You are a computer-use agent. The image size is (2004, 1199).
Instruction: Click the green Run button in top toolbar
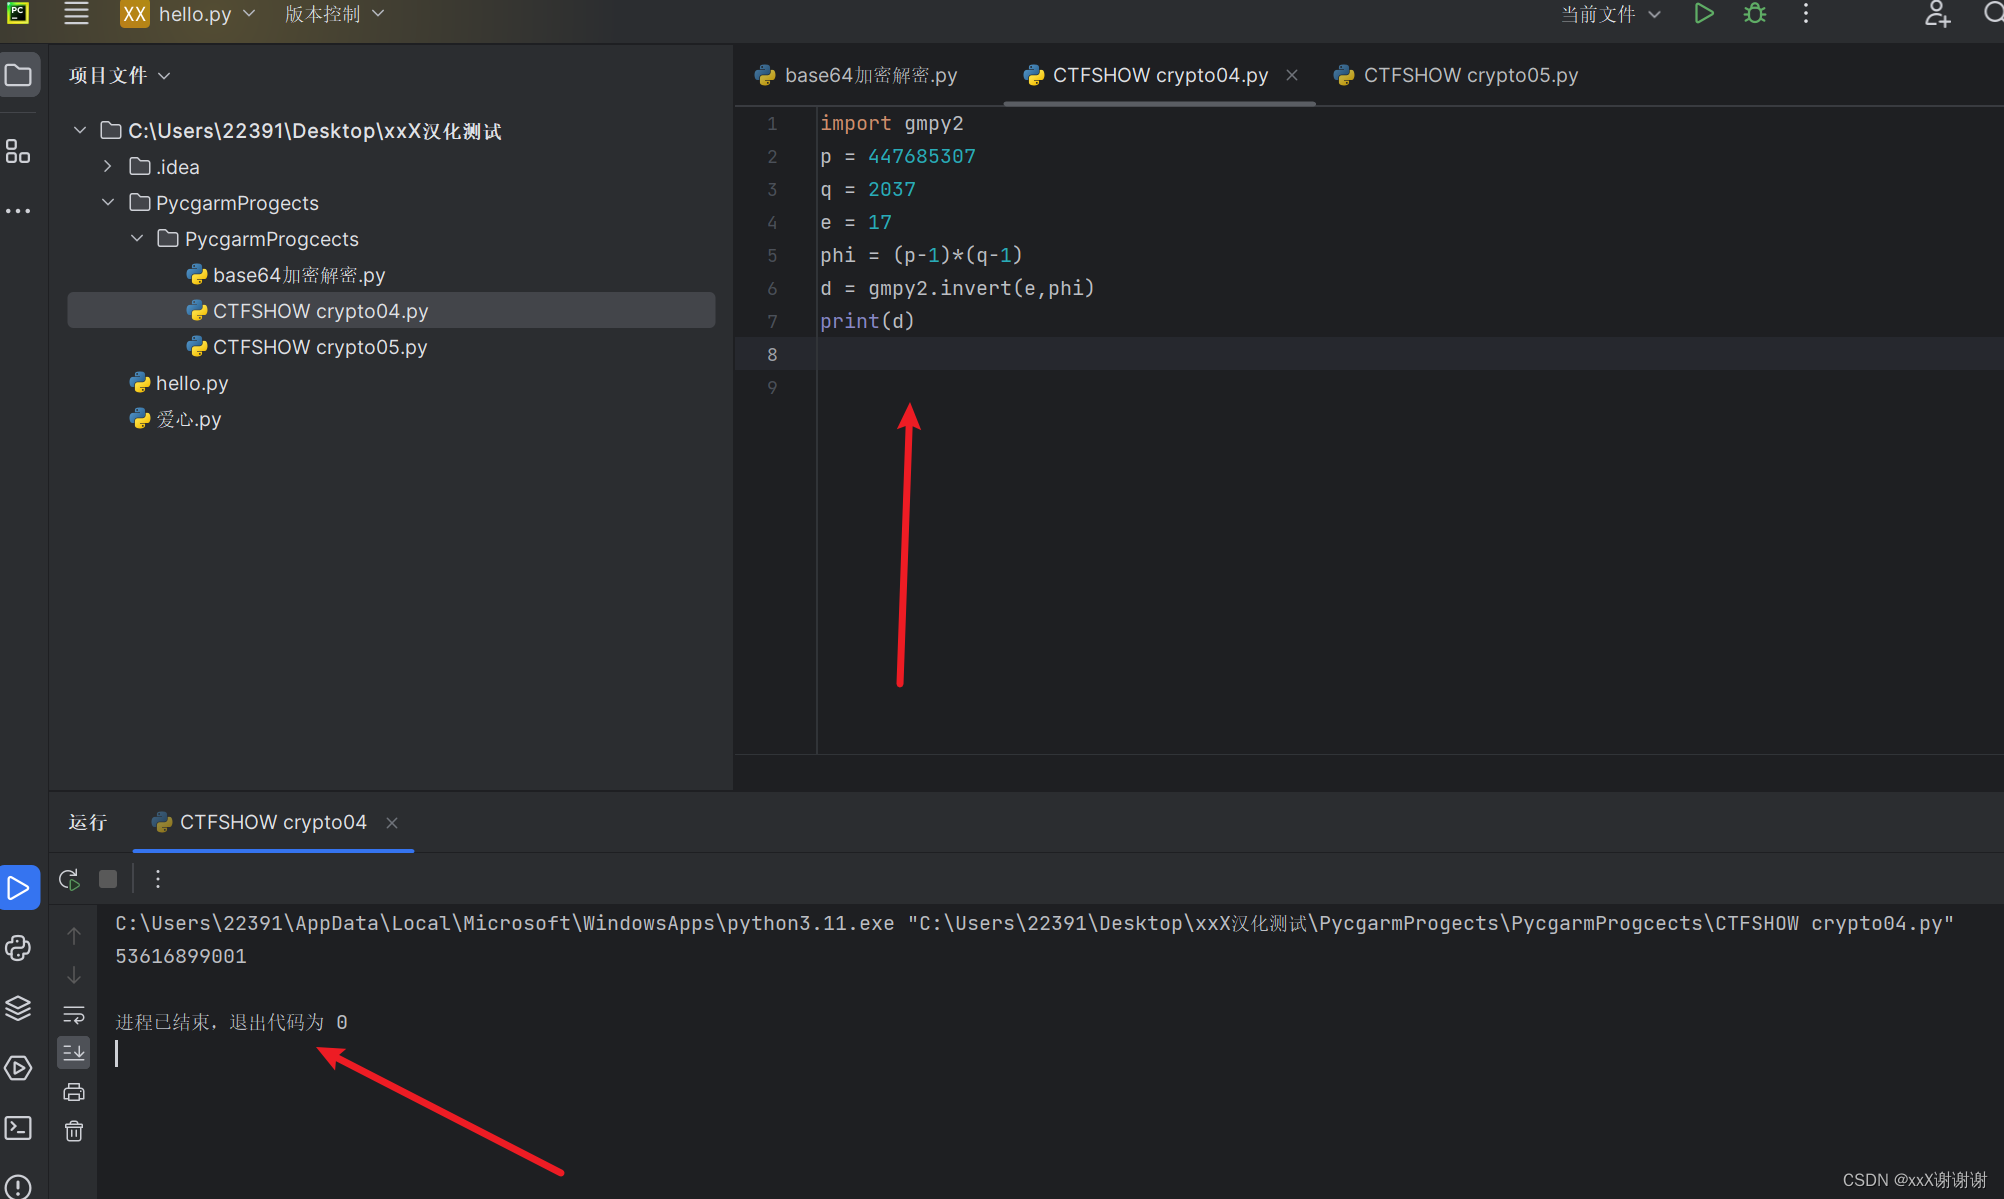pos(1704,14)
